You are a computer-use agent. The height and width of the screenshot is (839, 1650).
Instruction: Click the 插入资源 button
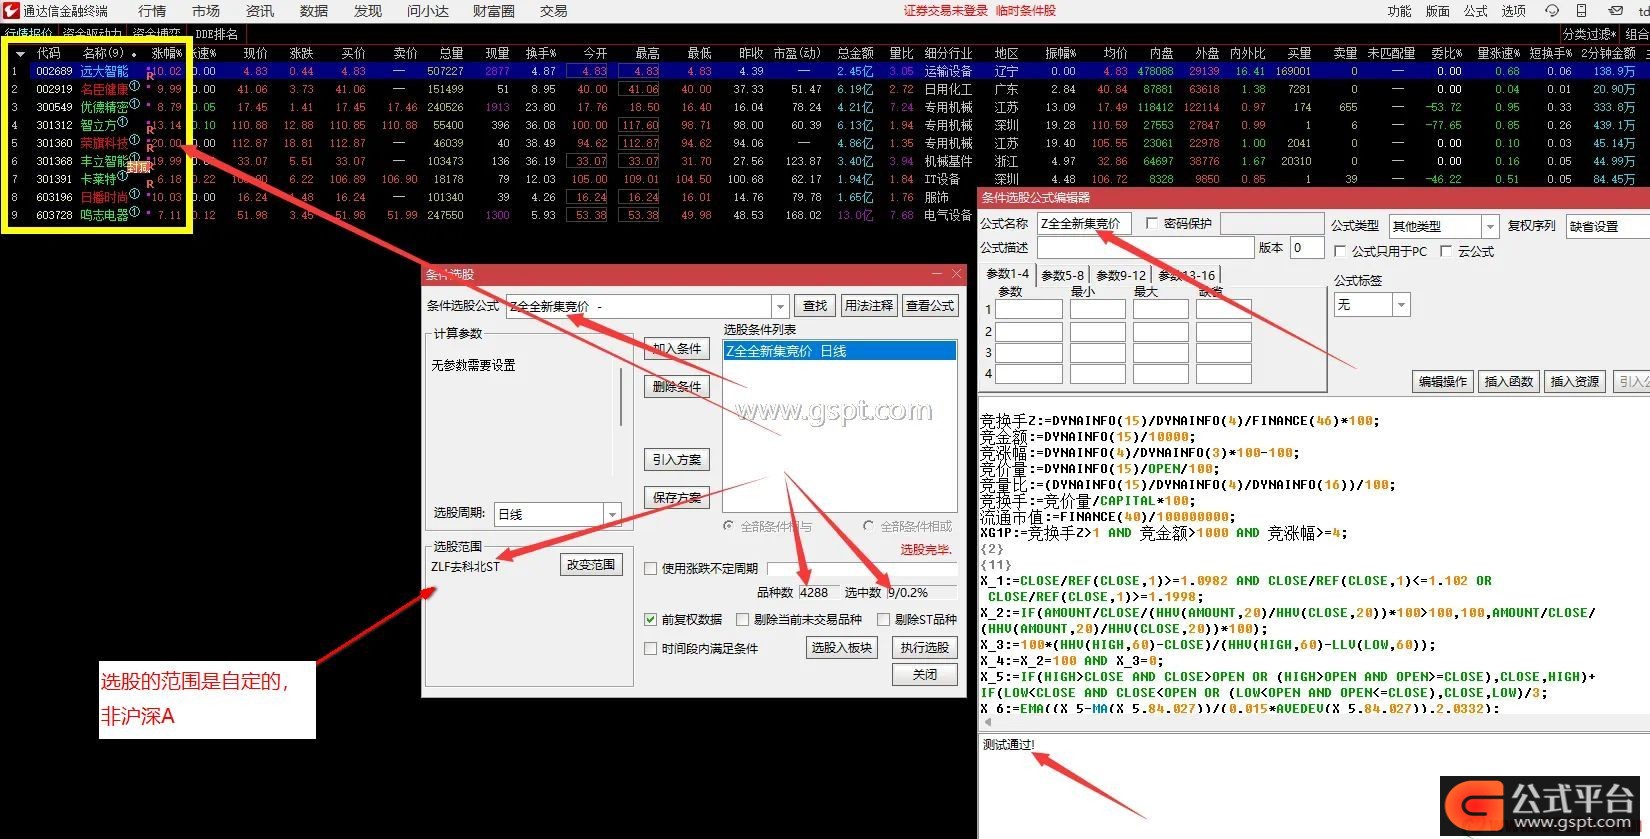[1574, 382]
